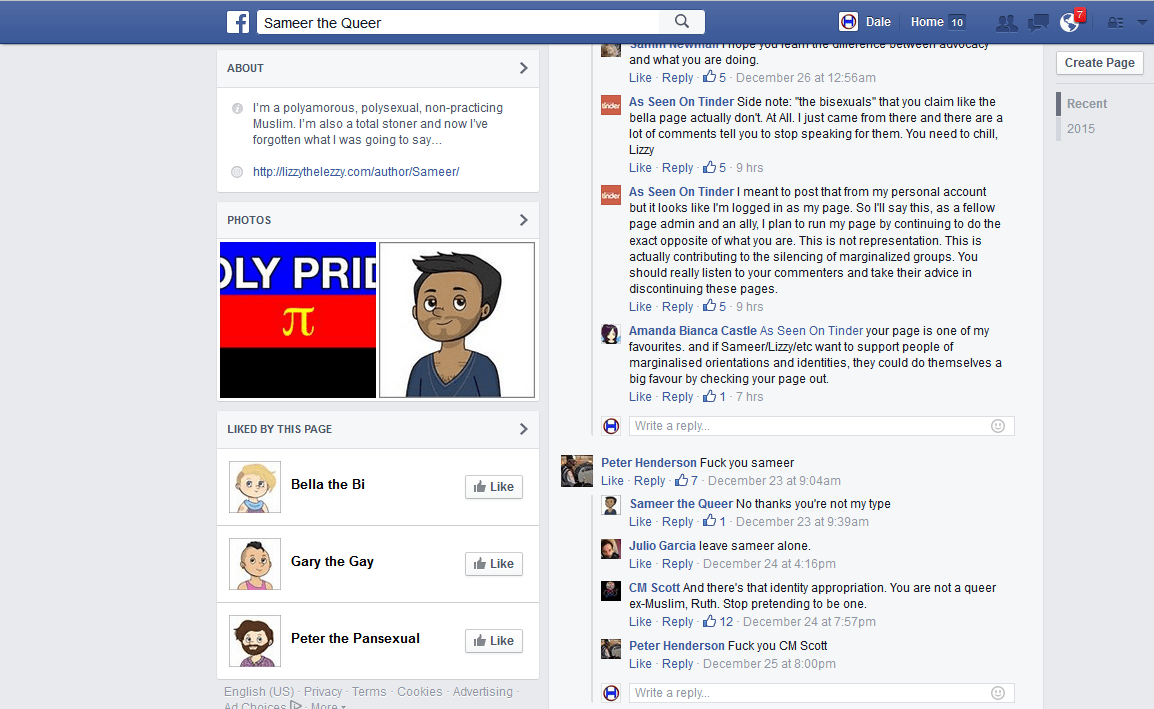Like the Peter the Pansexual page
The height and width of the screenshot is (709, 1154).
494,641
